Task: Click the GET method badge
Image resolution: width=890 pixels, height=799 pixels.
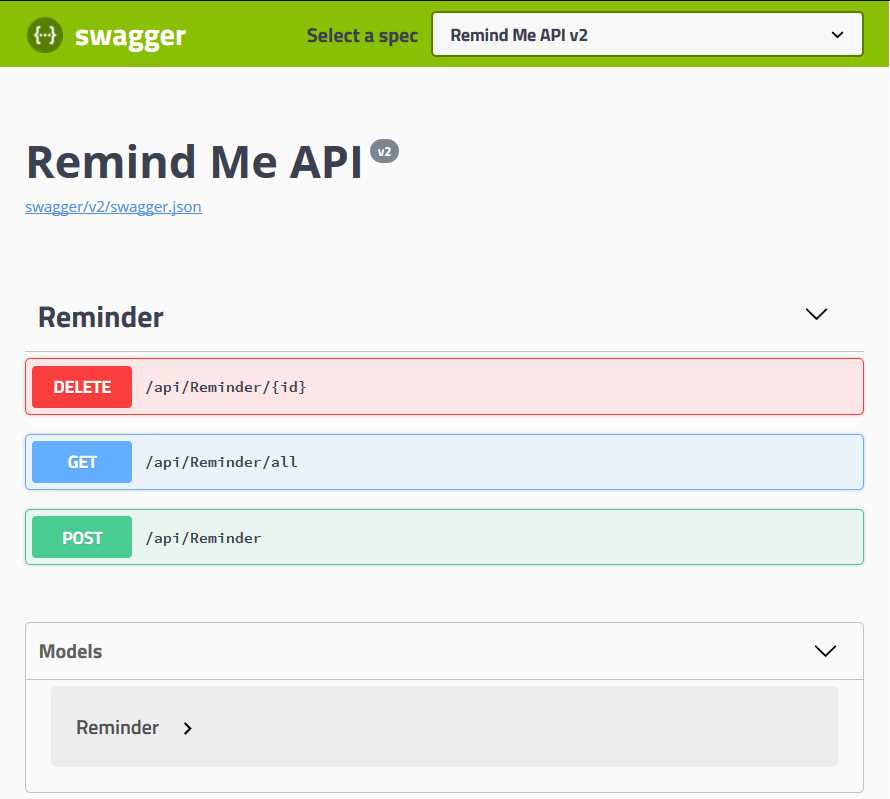Action: tap(81, 461)
